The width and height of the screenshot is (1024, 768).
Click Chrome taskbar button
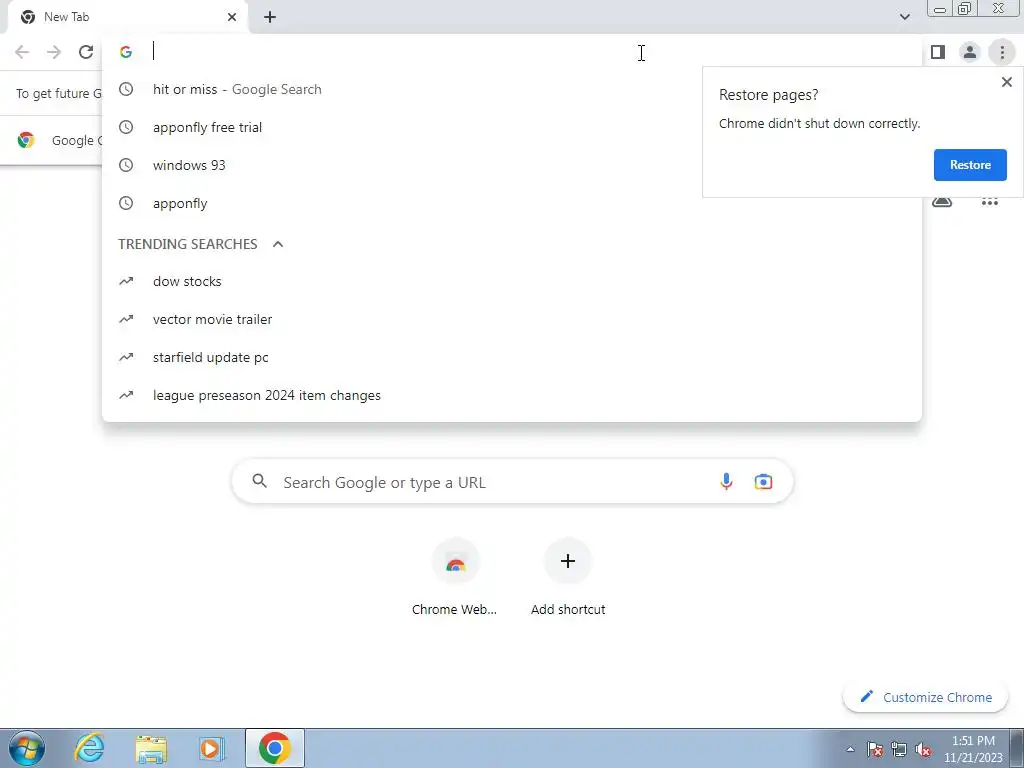(274, 748)
